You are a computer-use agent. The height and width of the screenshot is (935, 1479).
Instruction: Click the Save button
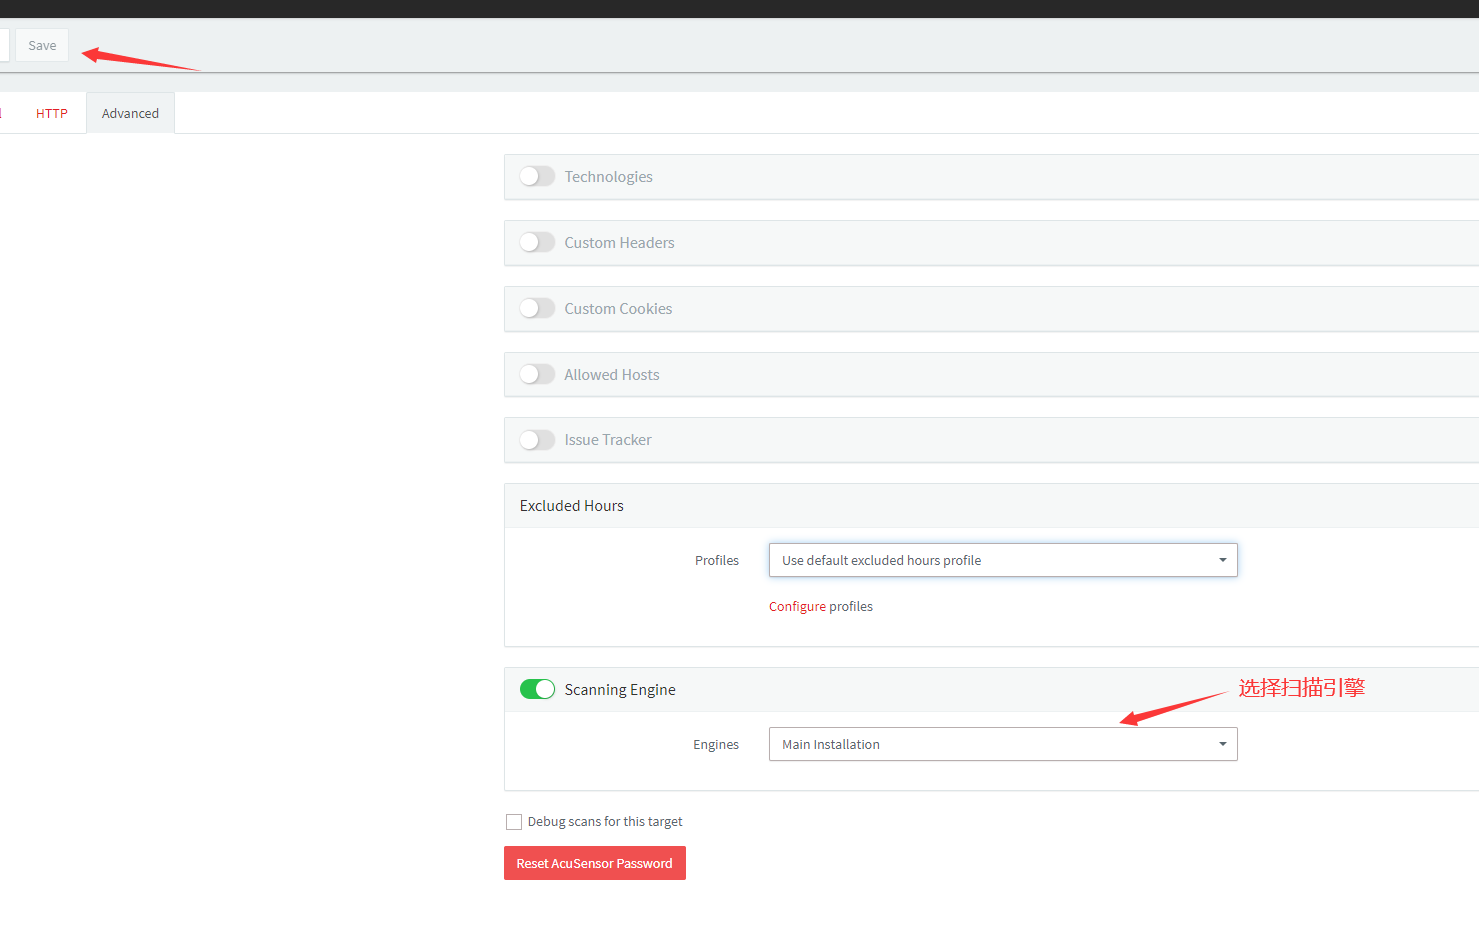[42, 45]
